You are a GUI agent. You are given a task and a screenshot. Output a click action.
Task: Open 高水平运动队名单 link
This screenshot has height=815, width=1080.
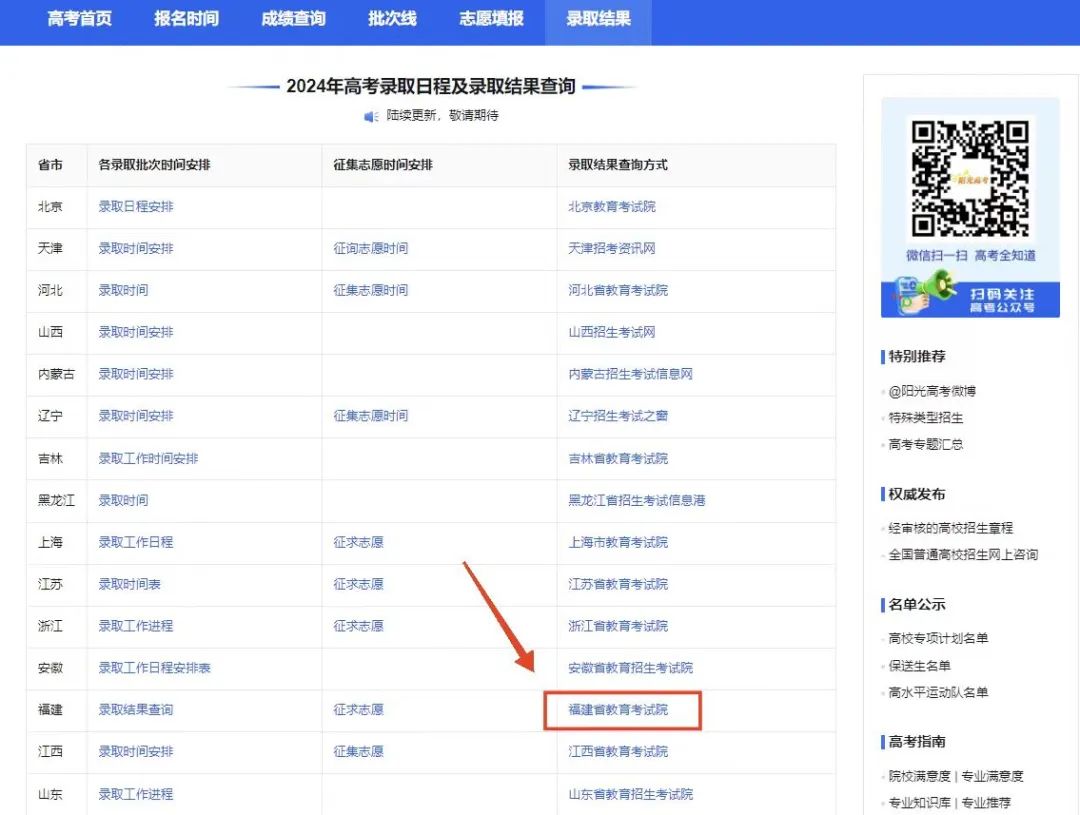point(938,692)
